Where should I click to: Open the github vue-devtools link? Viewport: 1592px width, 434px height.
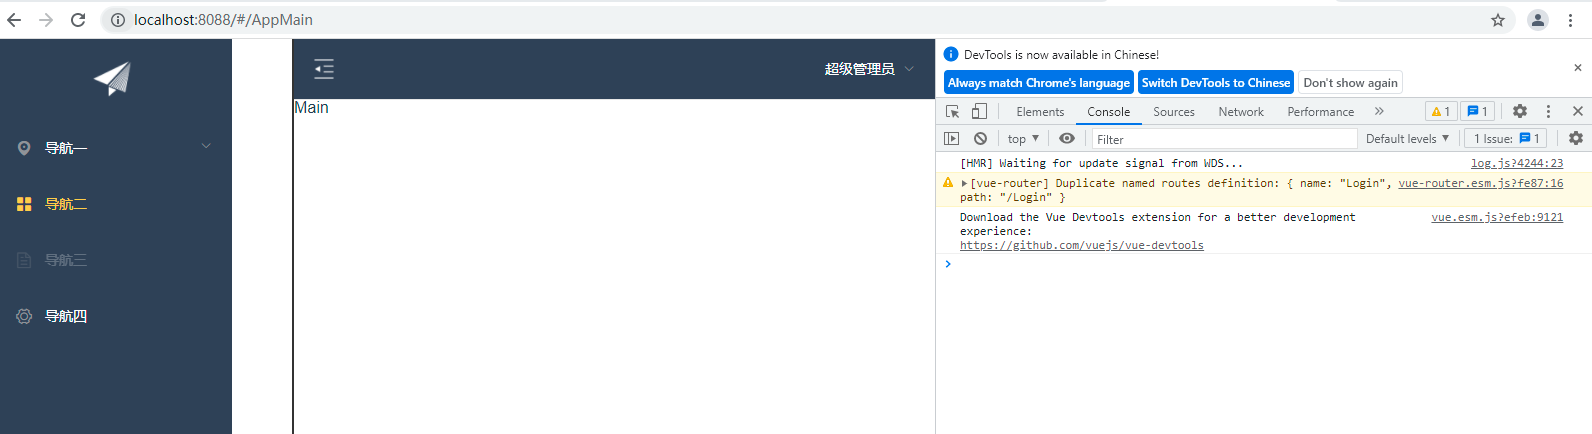tap(1082, 245)
